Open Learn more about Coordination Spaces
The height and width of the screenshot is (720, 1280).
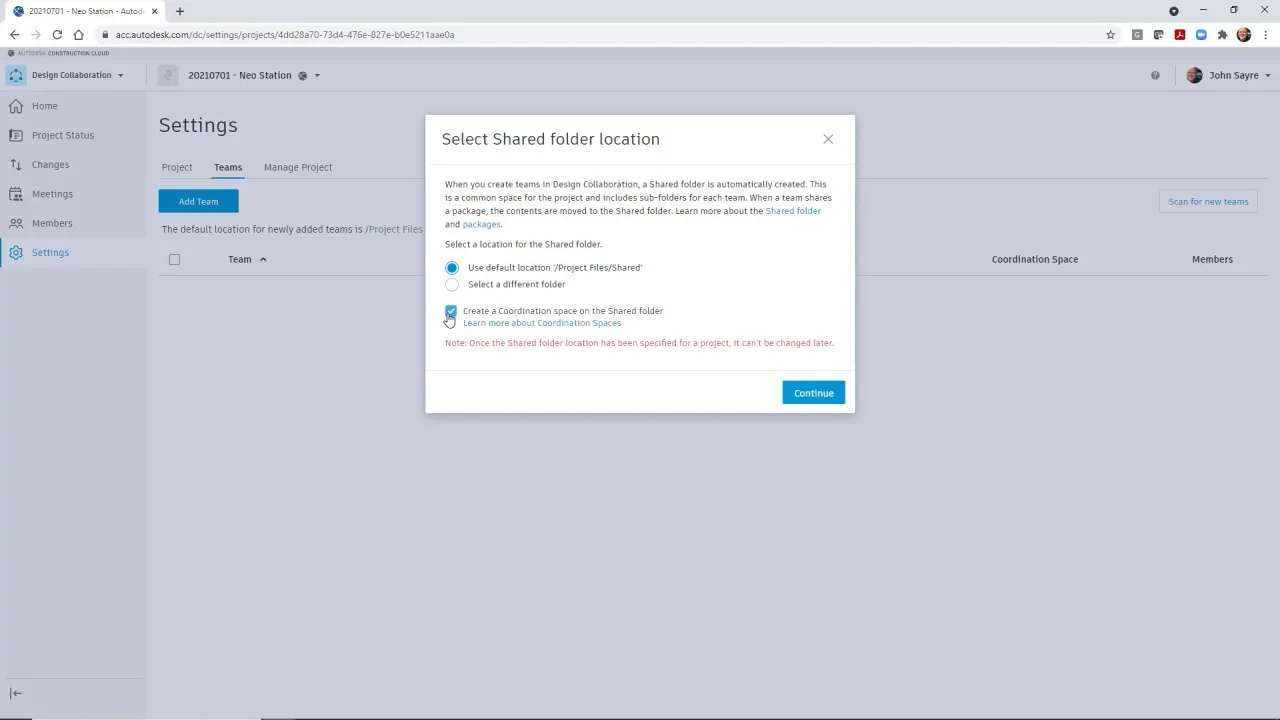click(542, 323)
